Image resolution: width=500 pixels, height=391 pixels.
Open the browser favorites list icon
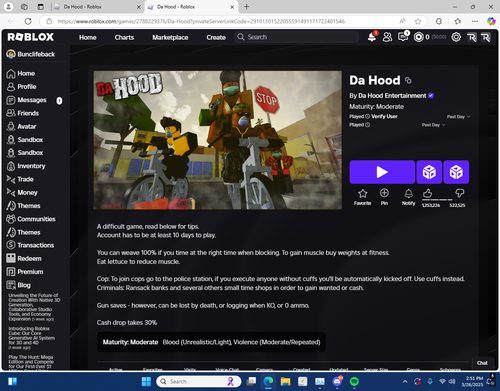pos(458,21)
